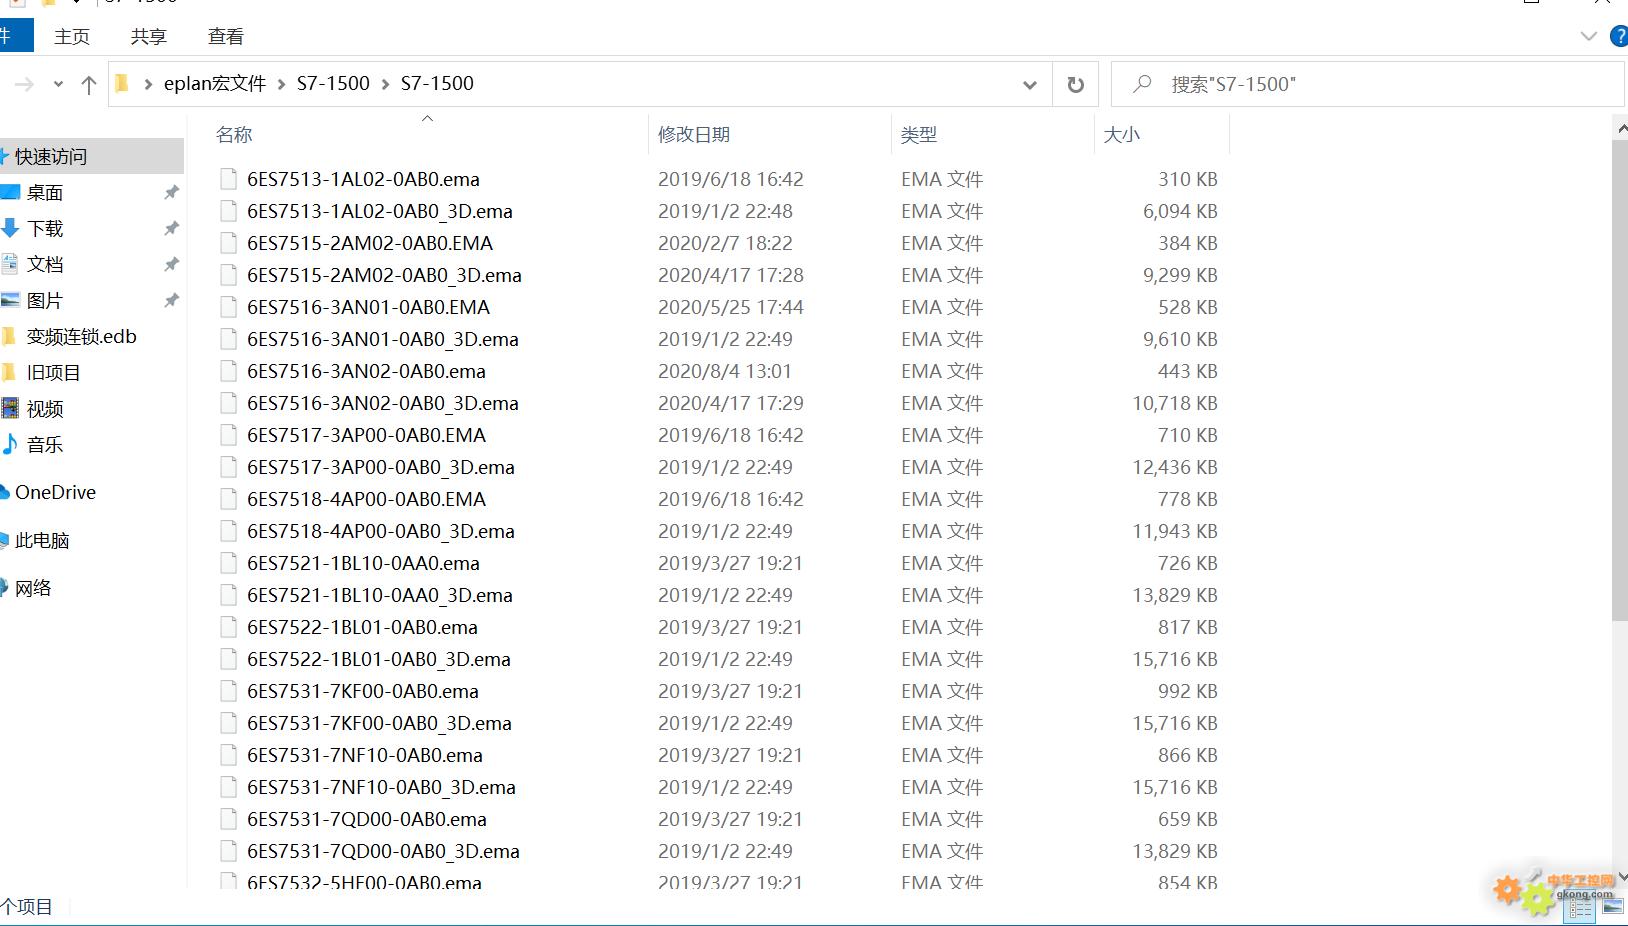Select file name 6ES7531-7NF10-0AB0.ema
This screenshot has height=926, width=1628.
pos(365,755)
